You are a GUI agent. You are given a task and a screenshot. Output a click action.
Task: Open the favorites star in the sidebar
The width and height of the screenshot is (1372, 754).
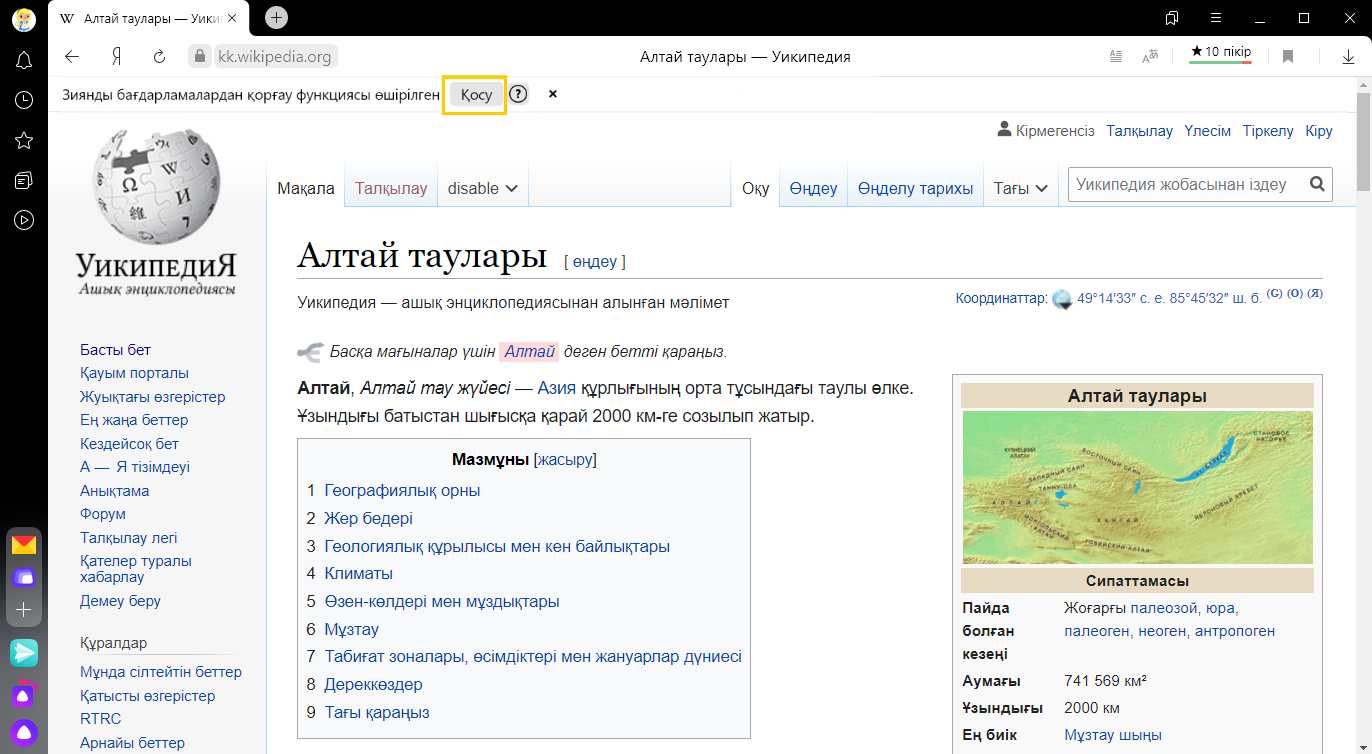click(x=24, y=141)
